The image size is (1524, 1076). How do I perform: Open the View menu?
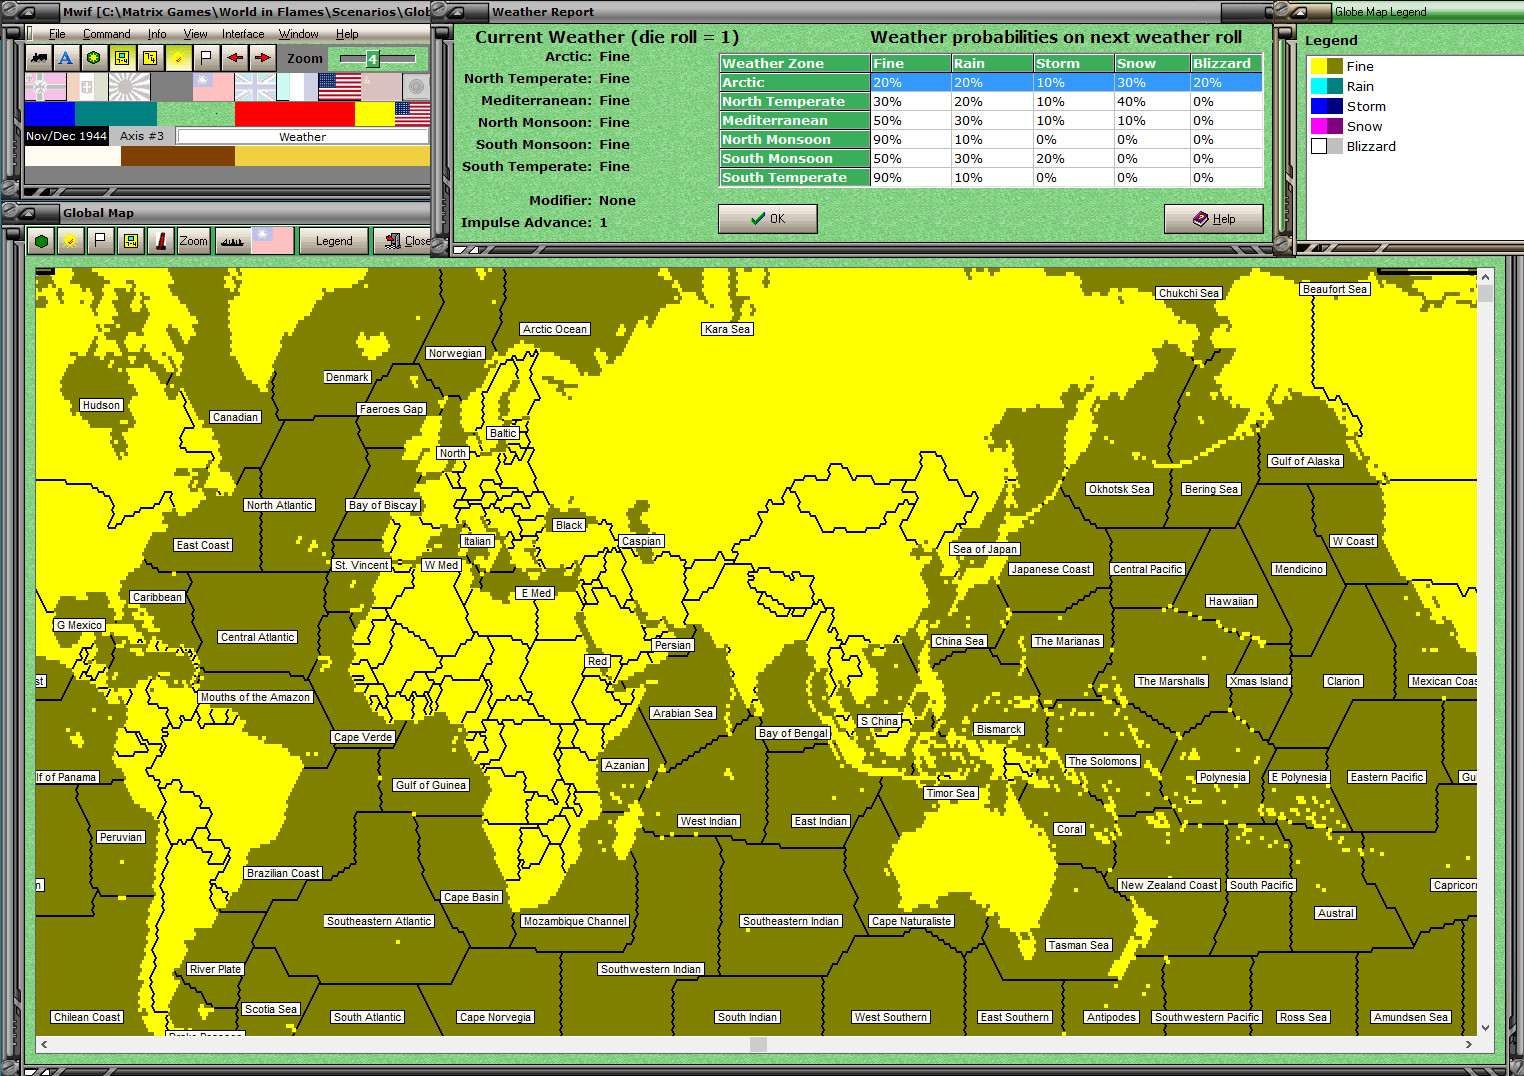(195, 34)
